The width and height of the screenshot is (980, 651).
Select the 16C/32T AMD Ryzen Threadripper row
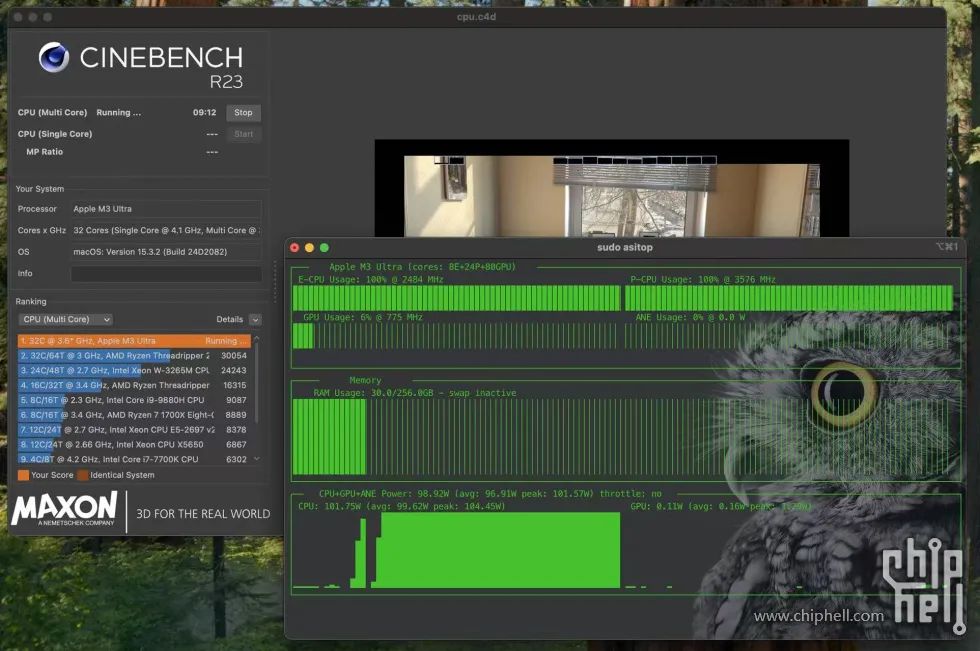coord(134,385)
